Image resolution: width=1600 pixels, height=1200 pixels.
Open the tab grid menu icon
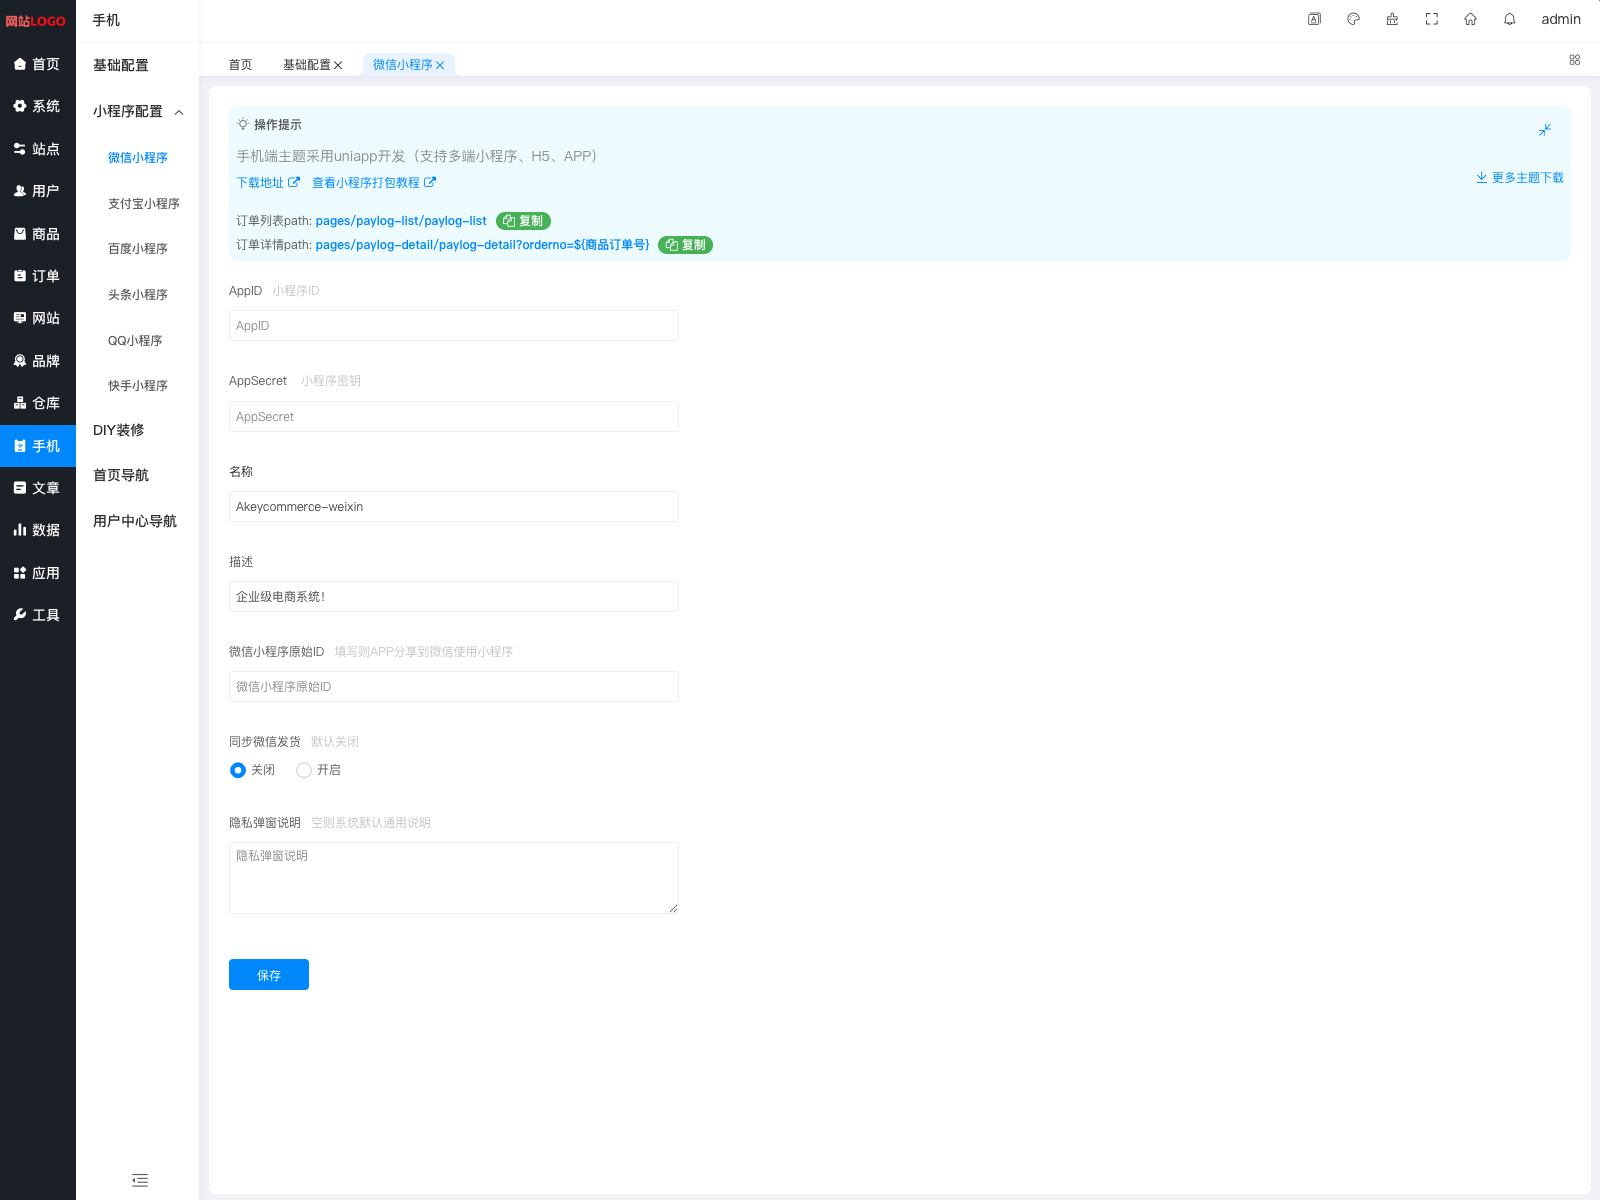pos(1574,60)
